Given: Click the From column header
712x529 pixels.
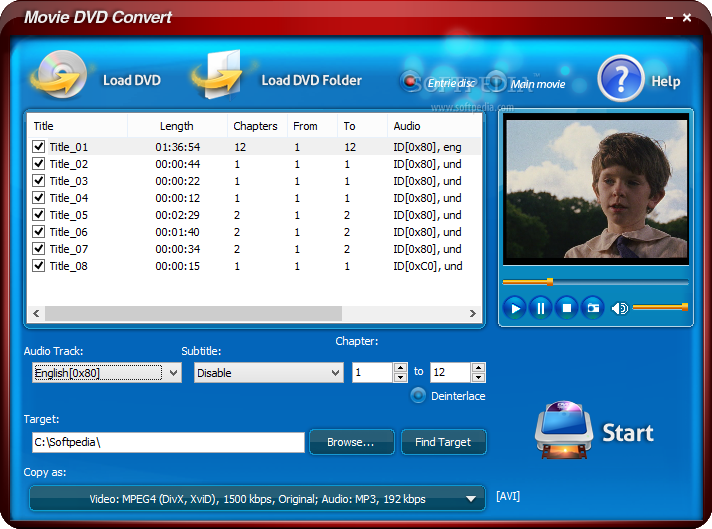Looking at the screenshot, I should click(312, 126).
